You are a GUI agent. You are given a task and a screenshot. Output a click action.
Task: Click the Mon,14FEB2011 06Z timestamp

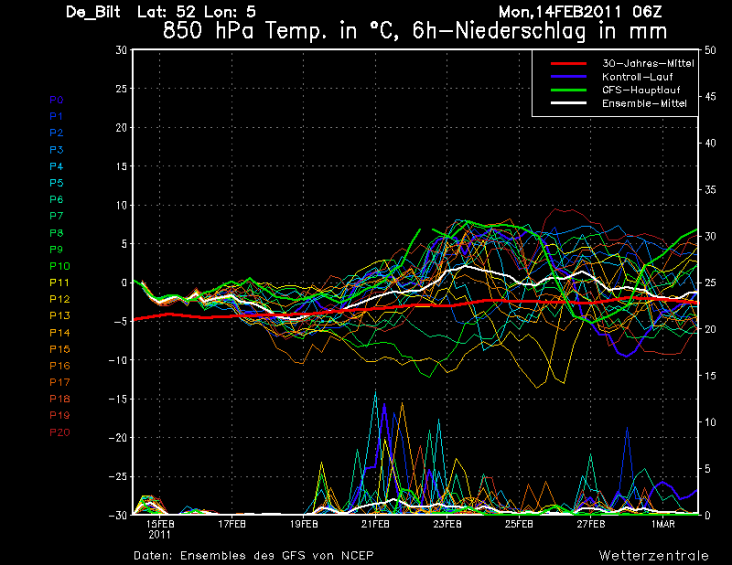[580, 12]
